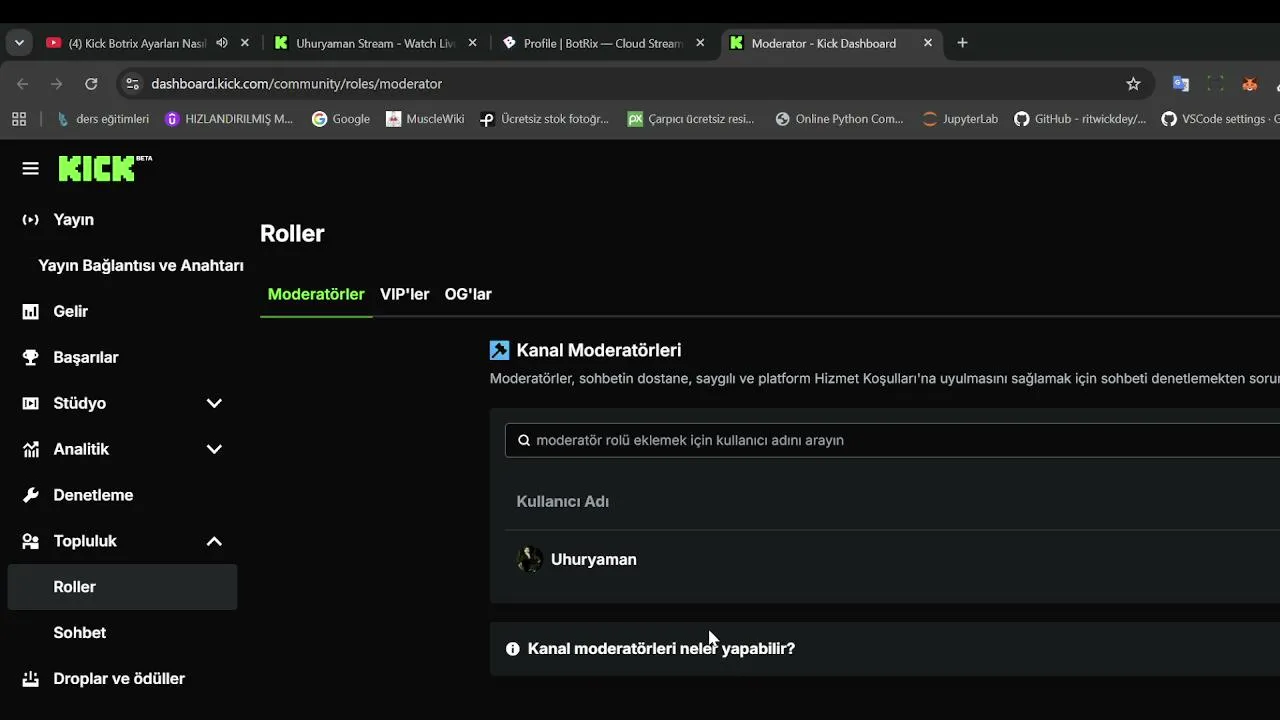
Task: Click the Gelir chart icon
Action: 31,312
